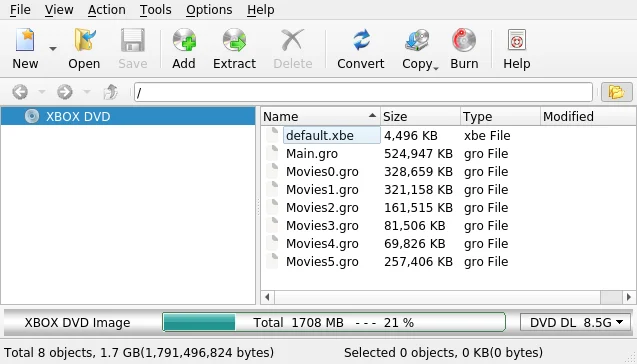Click the default.xbe file icon
The image size is (637, 364).
[272, 135]
